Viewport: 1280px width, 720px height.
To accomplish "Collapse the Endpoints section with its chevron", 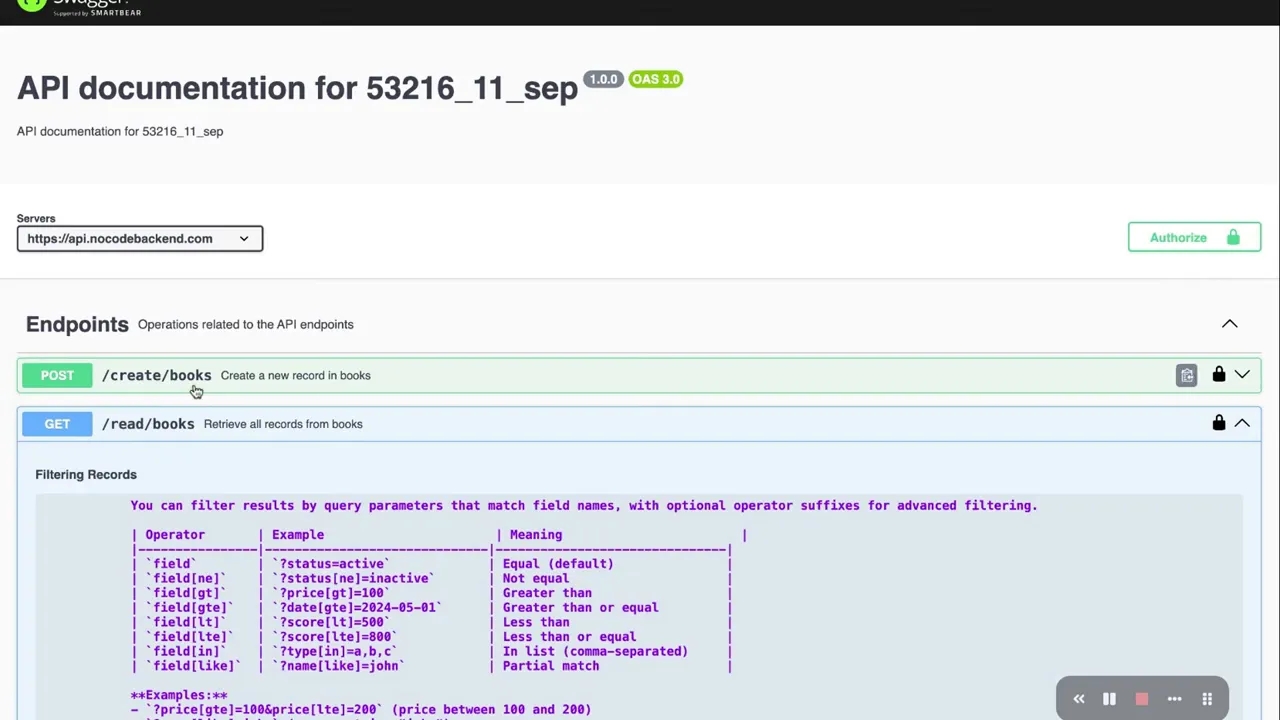I will coord(1229,324).
